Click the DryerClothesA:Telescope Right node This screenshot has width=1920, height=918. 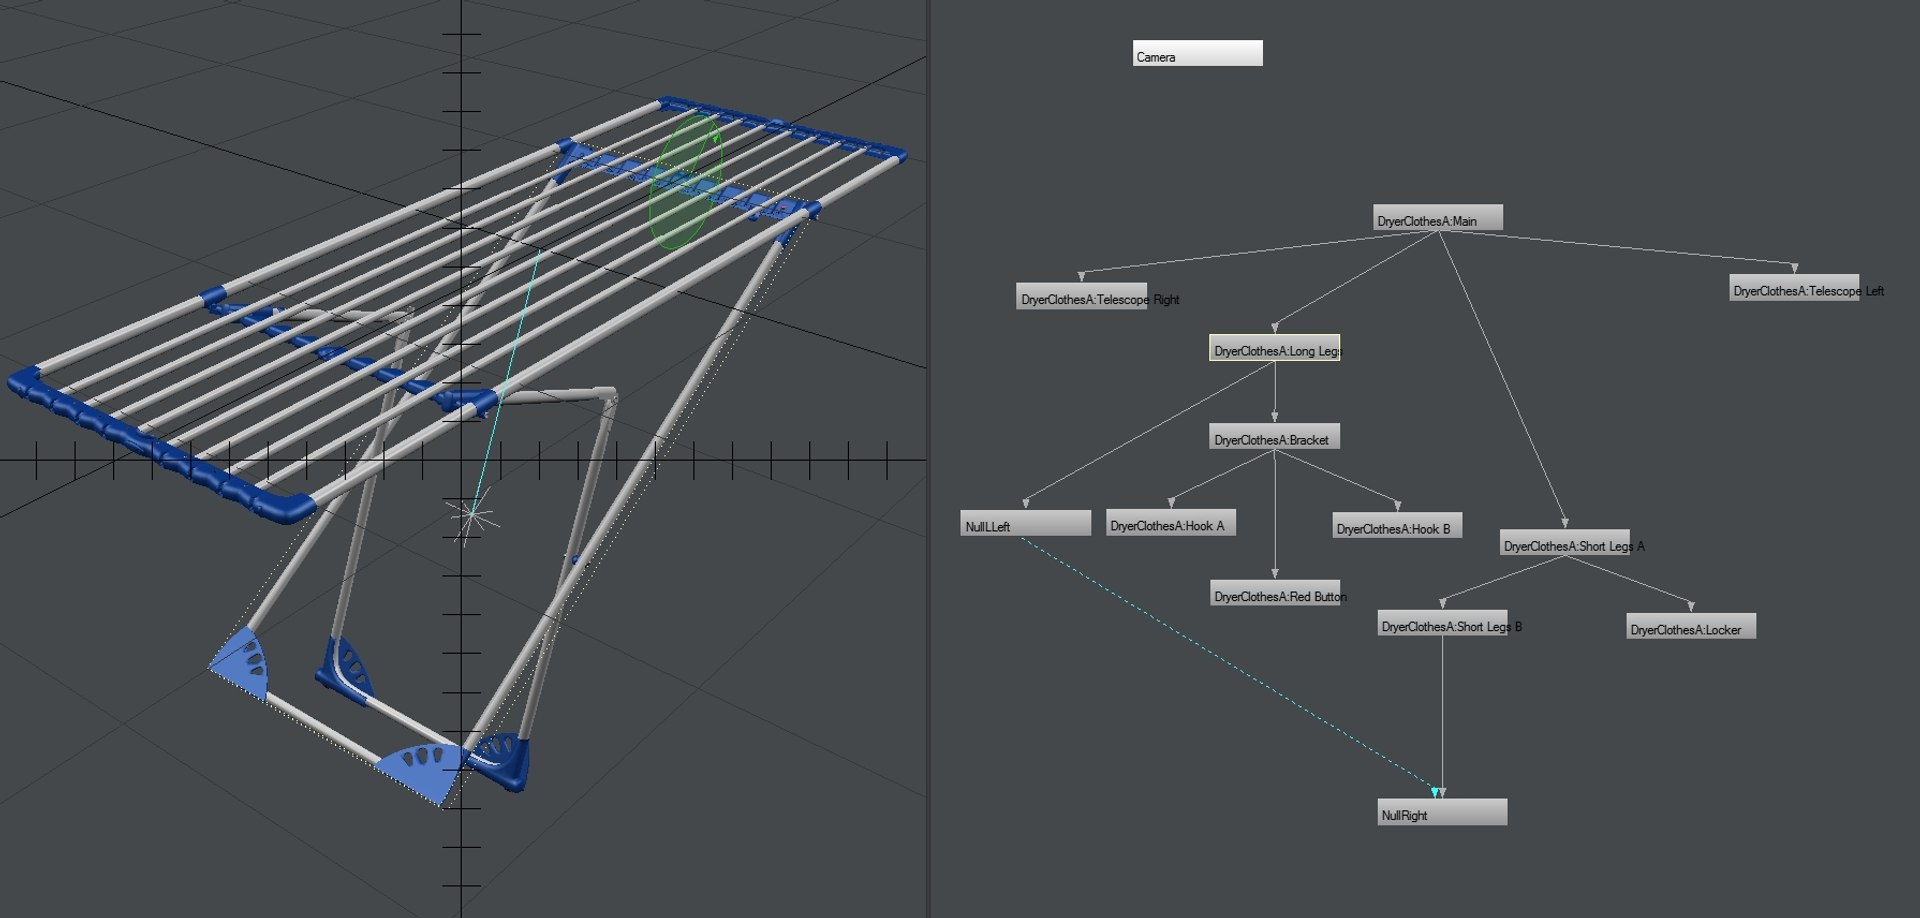[1082, 296]
